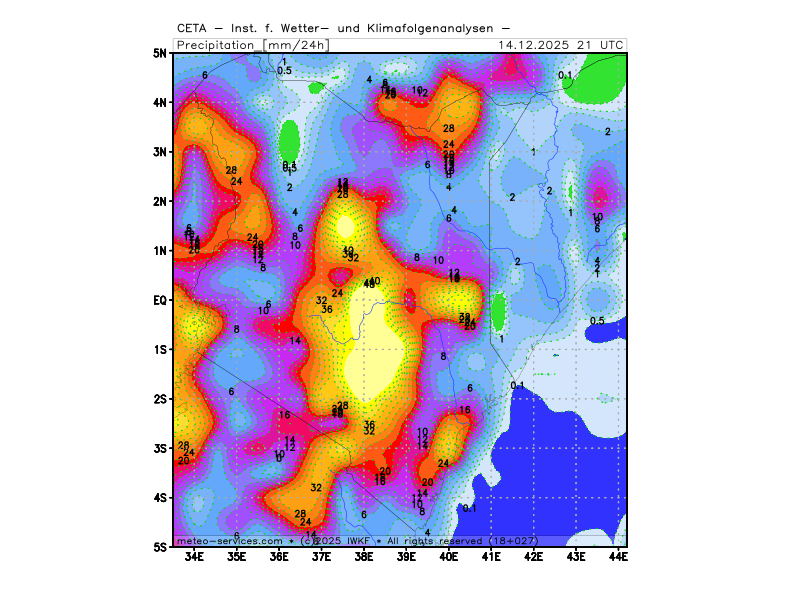Click the 2N latitude axis label
800x600 pixels.
click(158, 201)
